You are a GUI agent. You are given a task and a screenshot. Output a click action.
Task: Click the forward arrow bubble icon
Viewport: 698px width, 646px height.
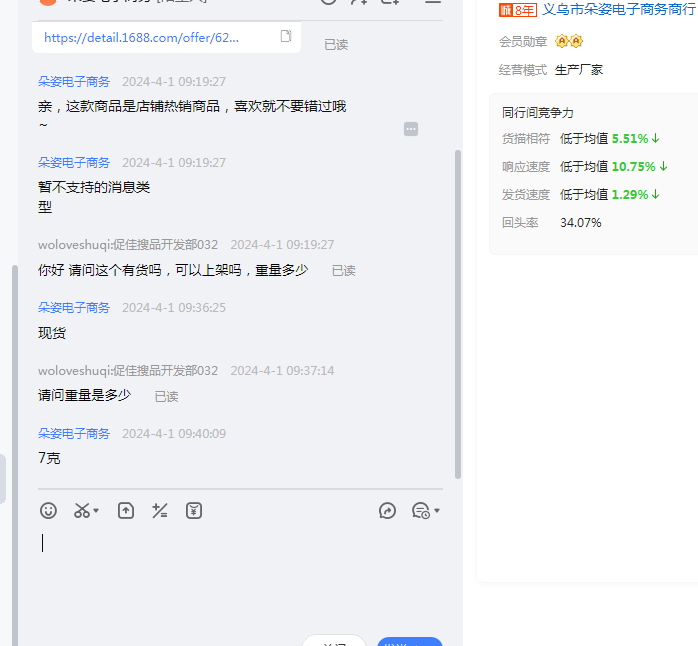click(388, 511)
